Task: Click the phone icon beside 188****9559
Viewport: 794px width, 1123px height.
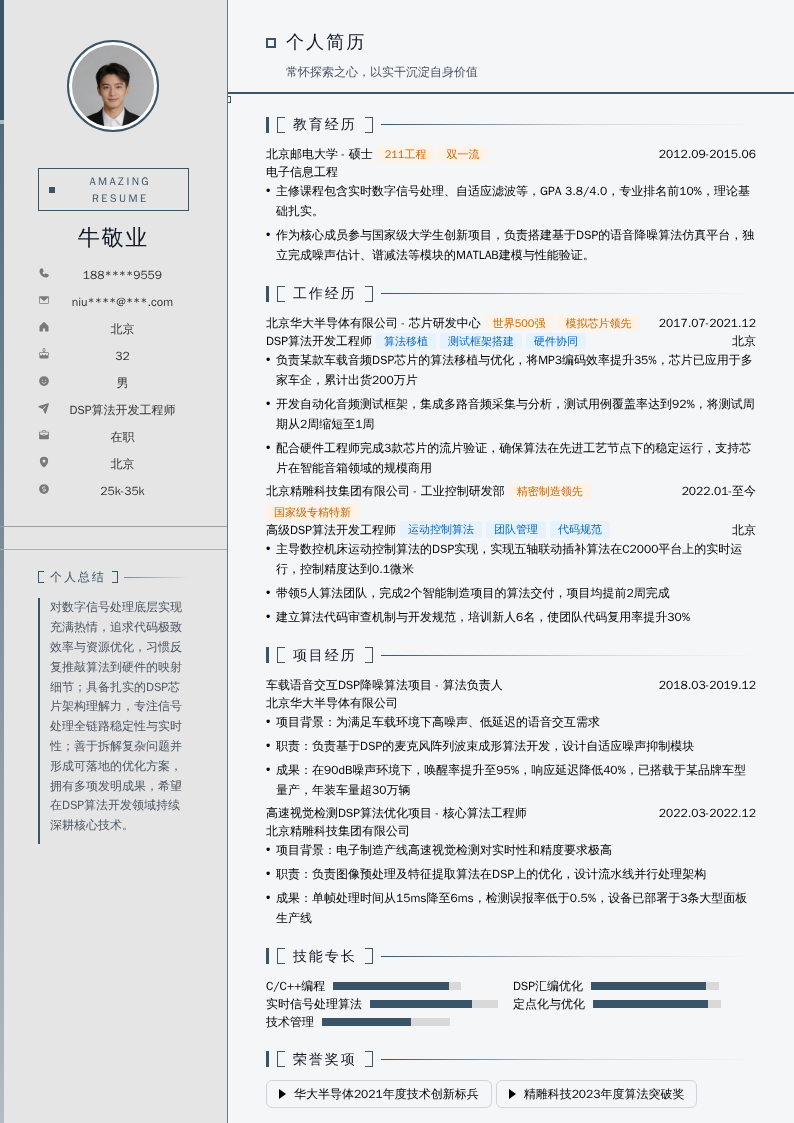Action: 44,273
